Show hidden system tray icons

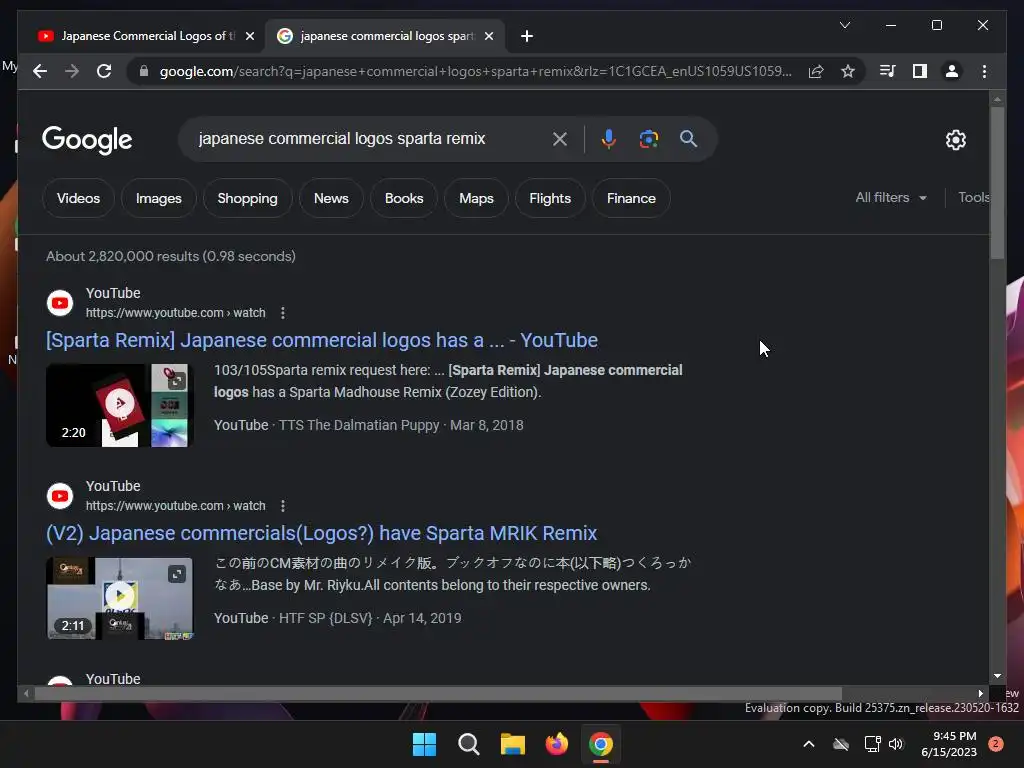tap(808, 744)
